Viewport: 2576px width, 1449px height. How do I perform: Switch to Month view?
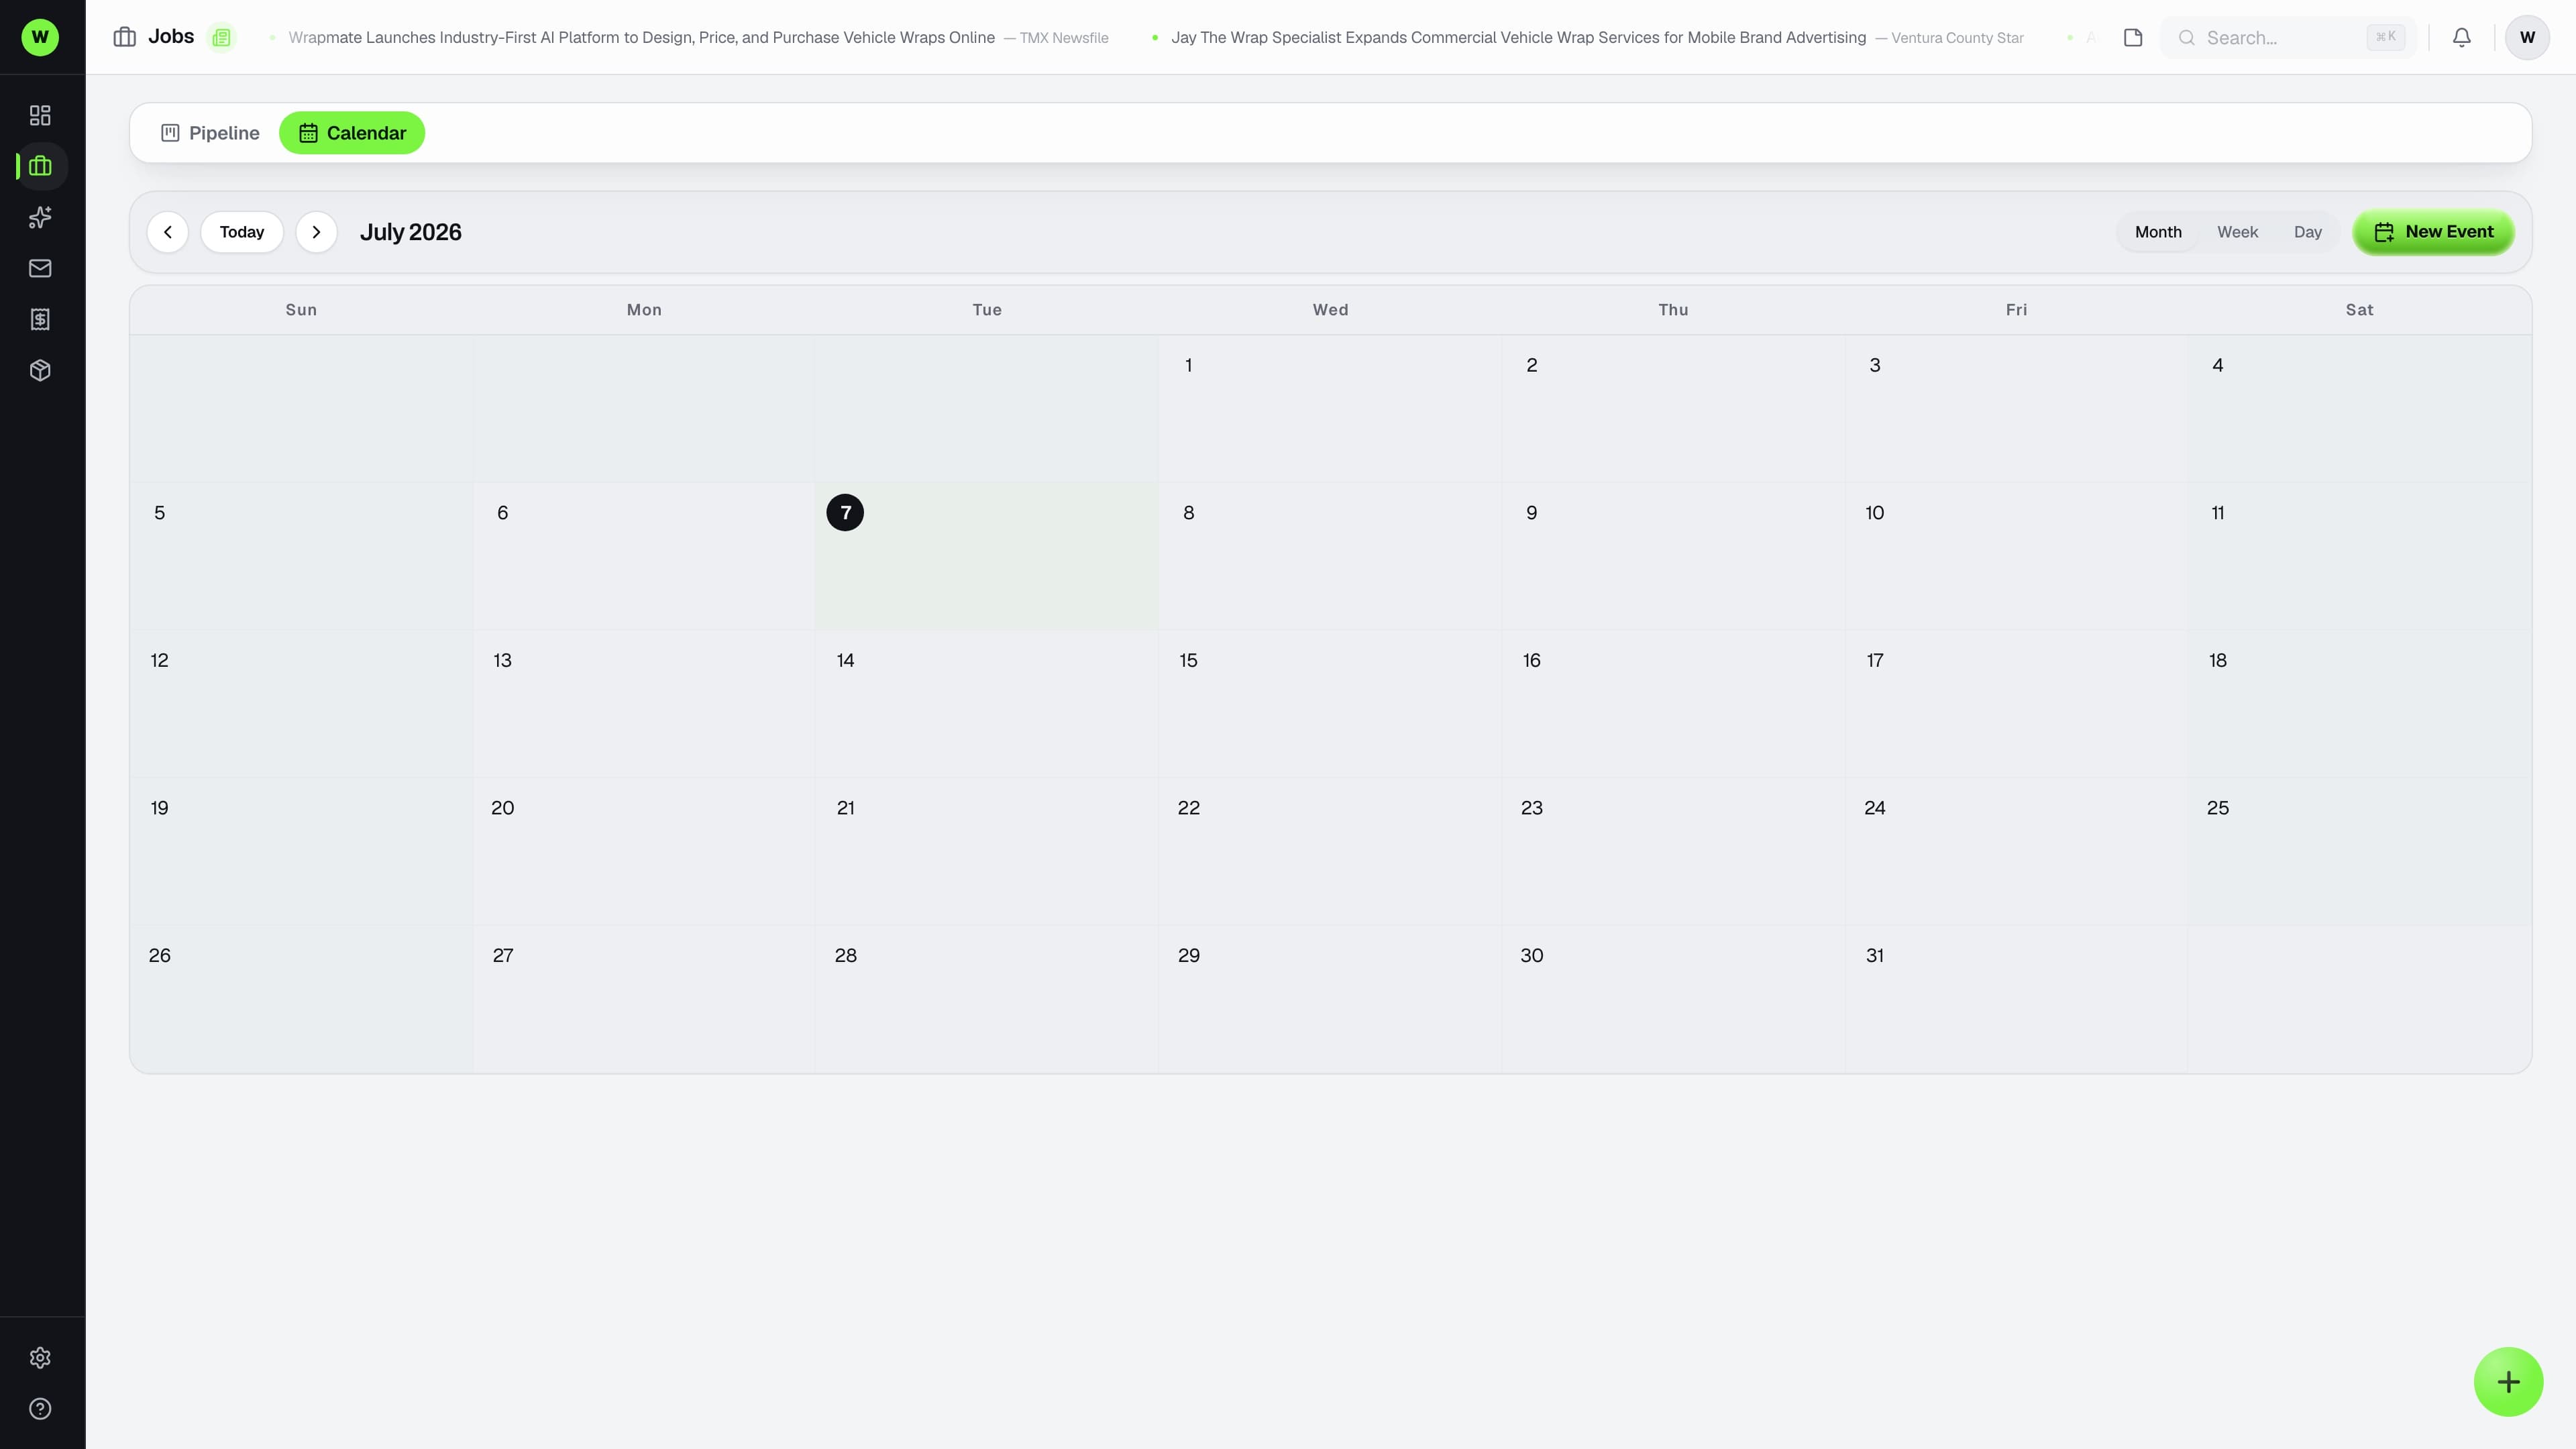click(2158, 232)
